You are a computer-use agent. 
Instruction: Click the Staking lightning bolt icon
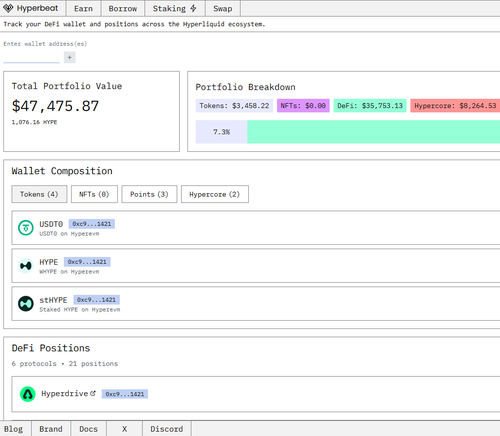pyautogui.click(x=193, y=8)
